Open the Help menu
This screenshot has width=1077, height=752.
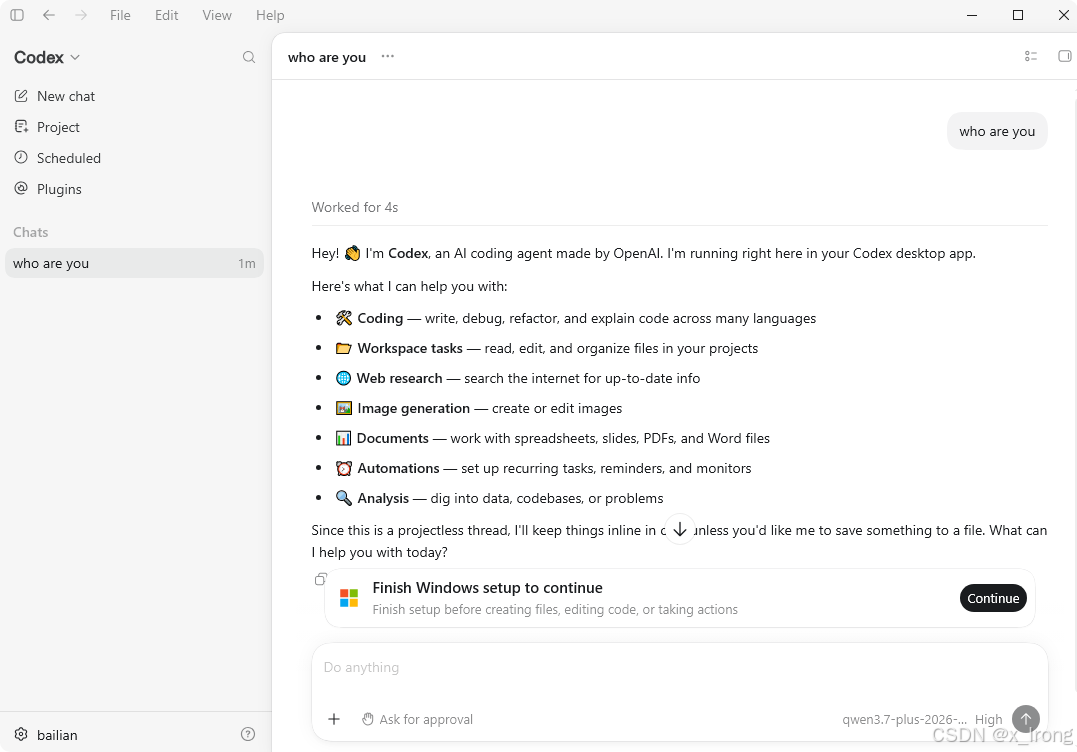pos(270,15)
